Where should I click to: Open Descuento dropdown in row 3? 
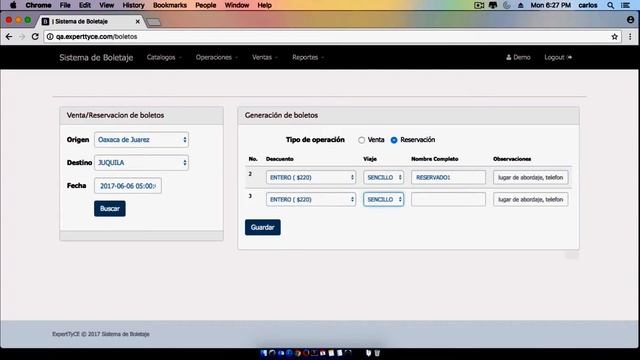click(x=311, y=200)
